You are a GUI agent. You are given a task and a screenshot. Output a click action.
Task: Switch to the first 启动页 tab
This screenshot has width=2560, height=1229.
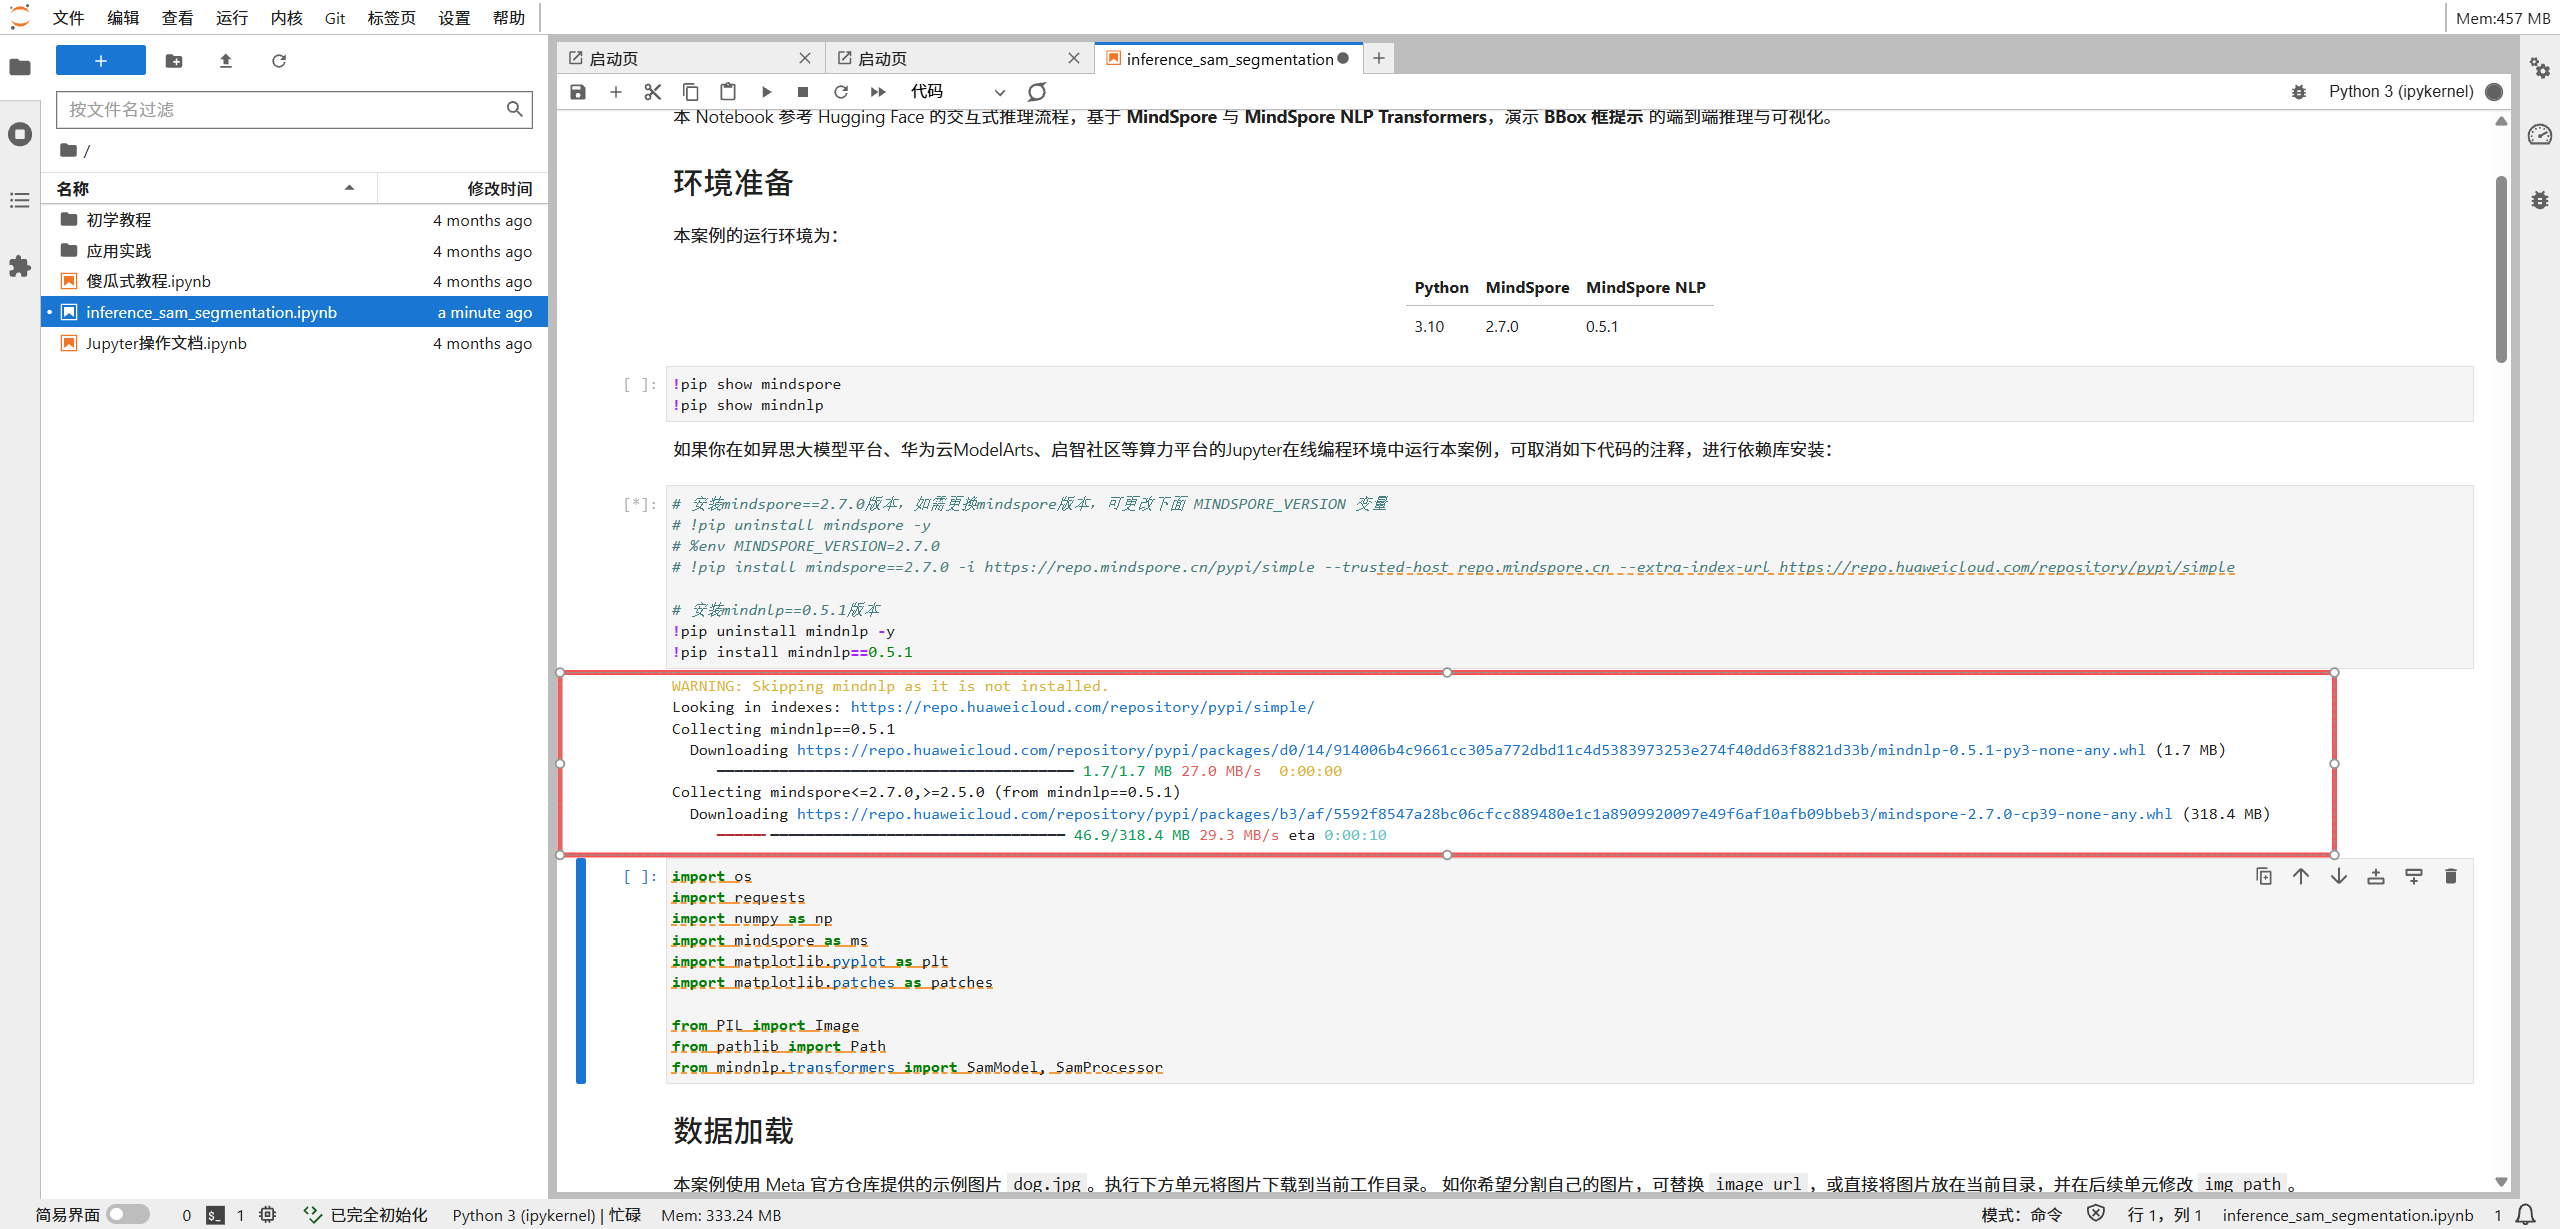point(690,59)
